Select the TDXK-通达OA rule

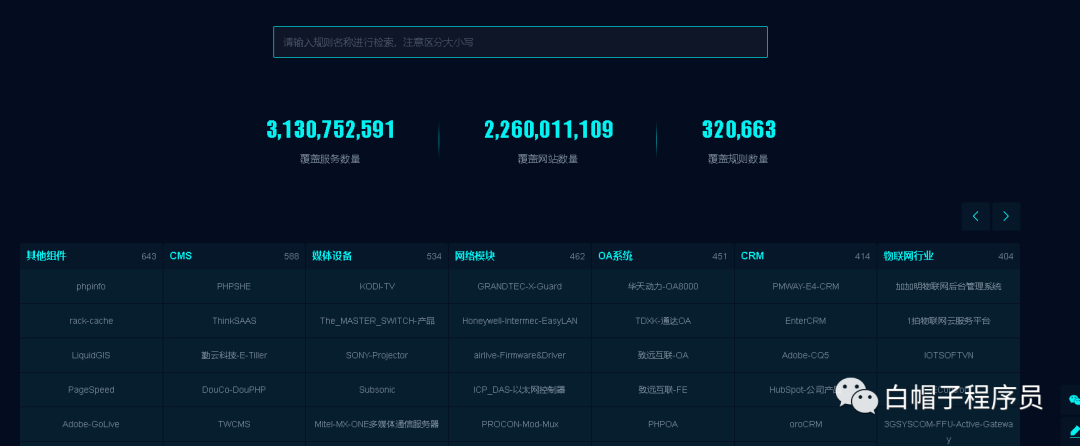point(663,321)
